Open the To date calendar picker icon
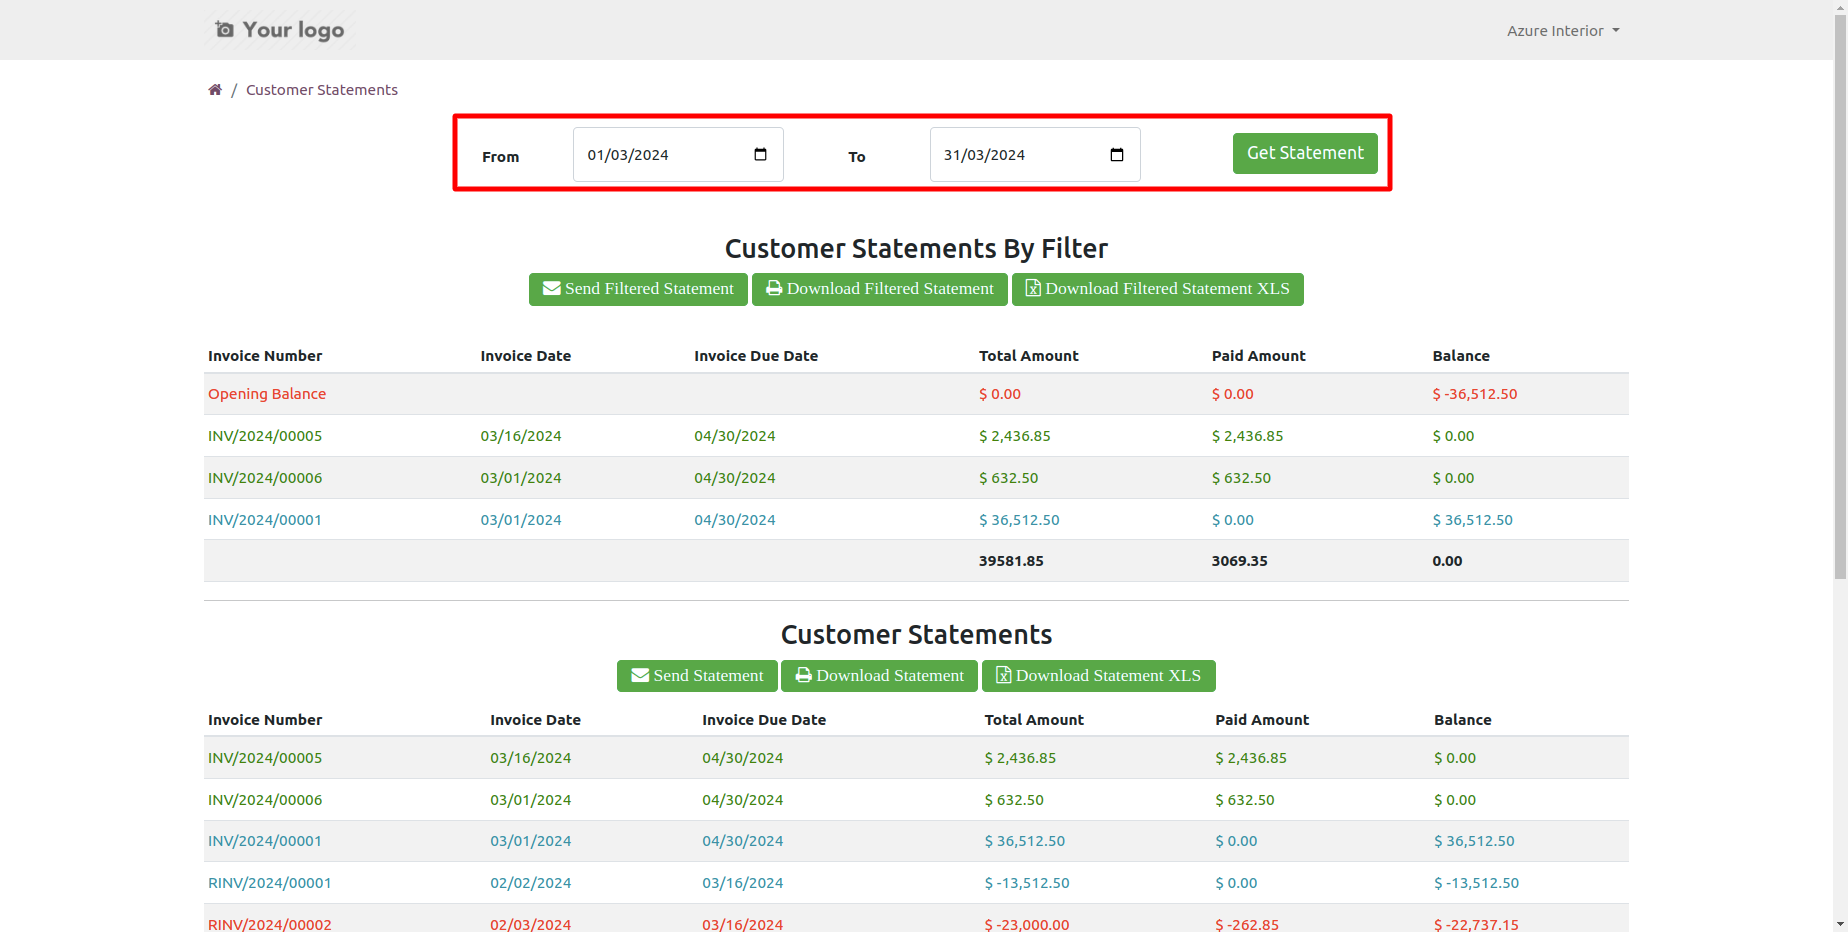The width and height of the screenshot is (1848, 932). click(1117, 155)
